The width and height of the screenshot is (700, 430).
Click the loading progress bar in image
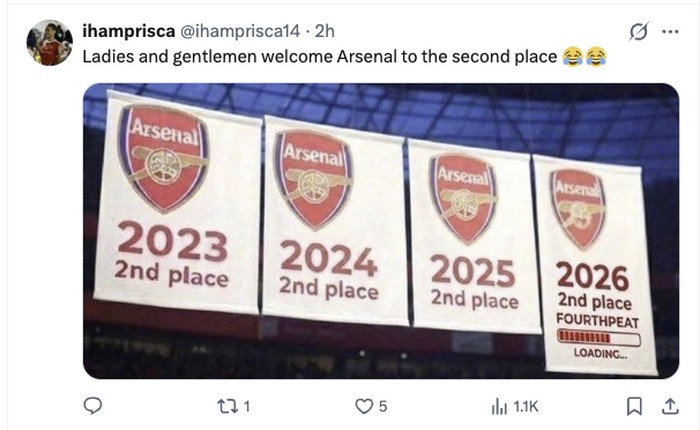(x=599, y=338)
